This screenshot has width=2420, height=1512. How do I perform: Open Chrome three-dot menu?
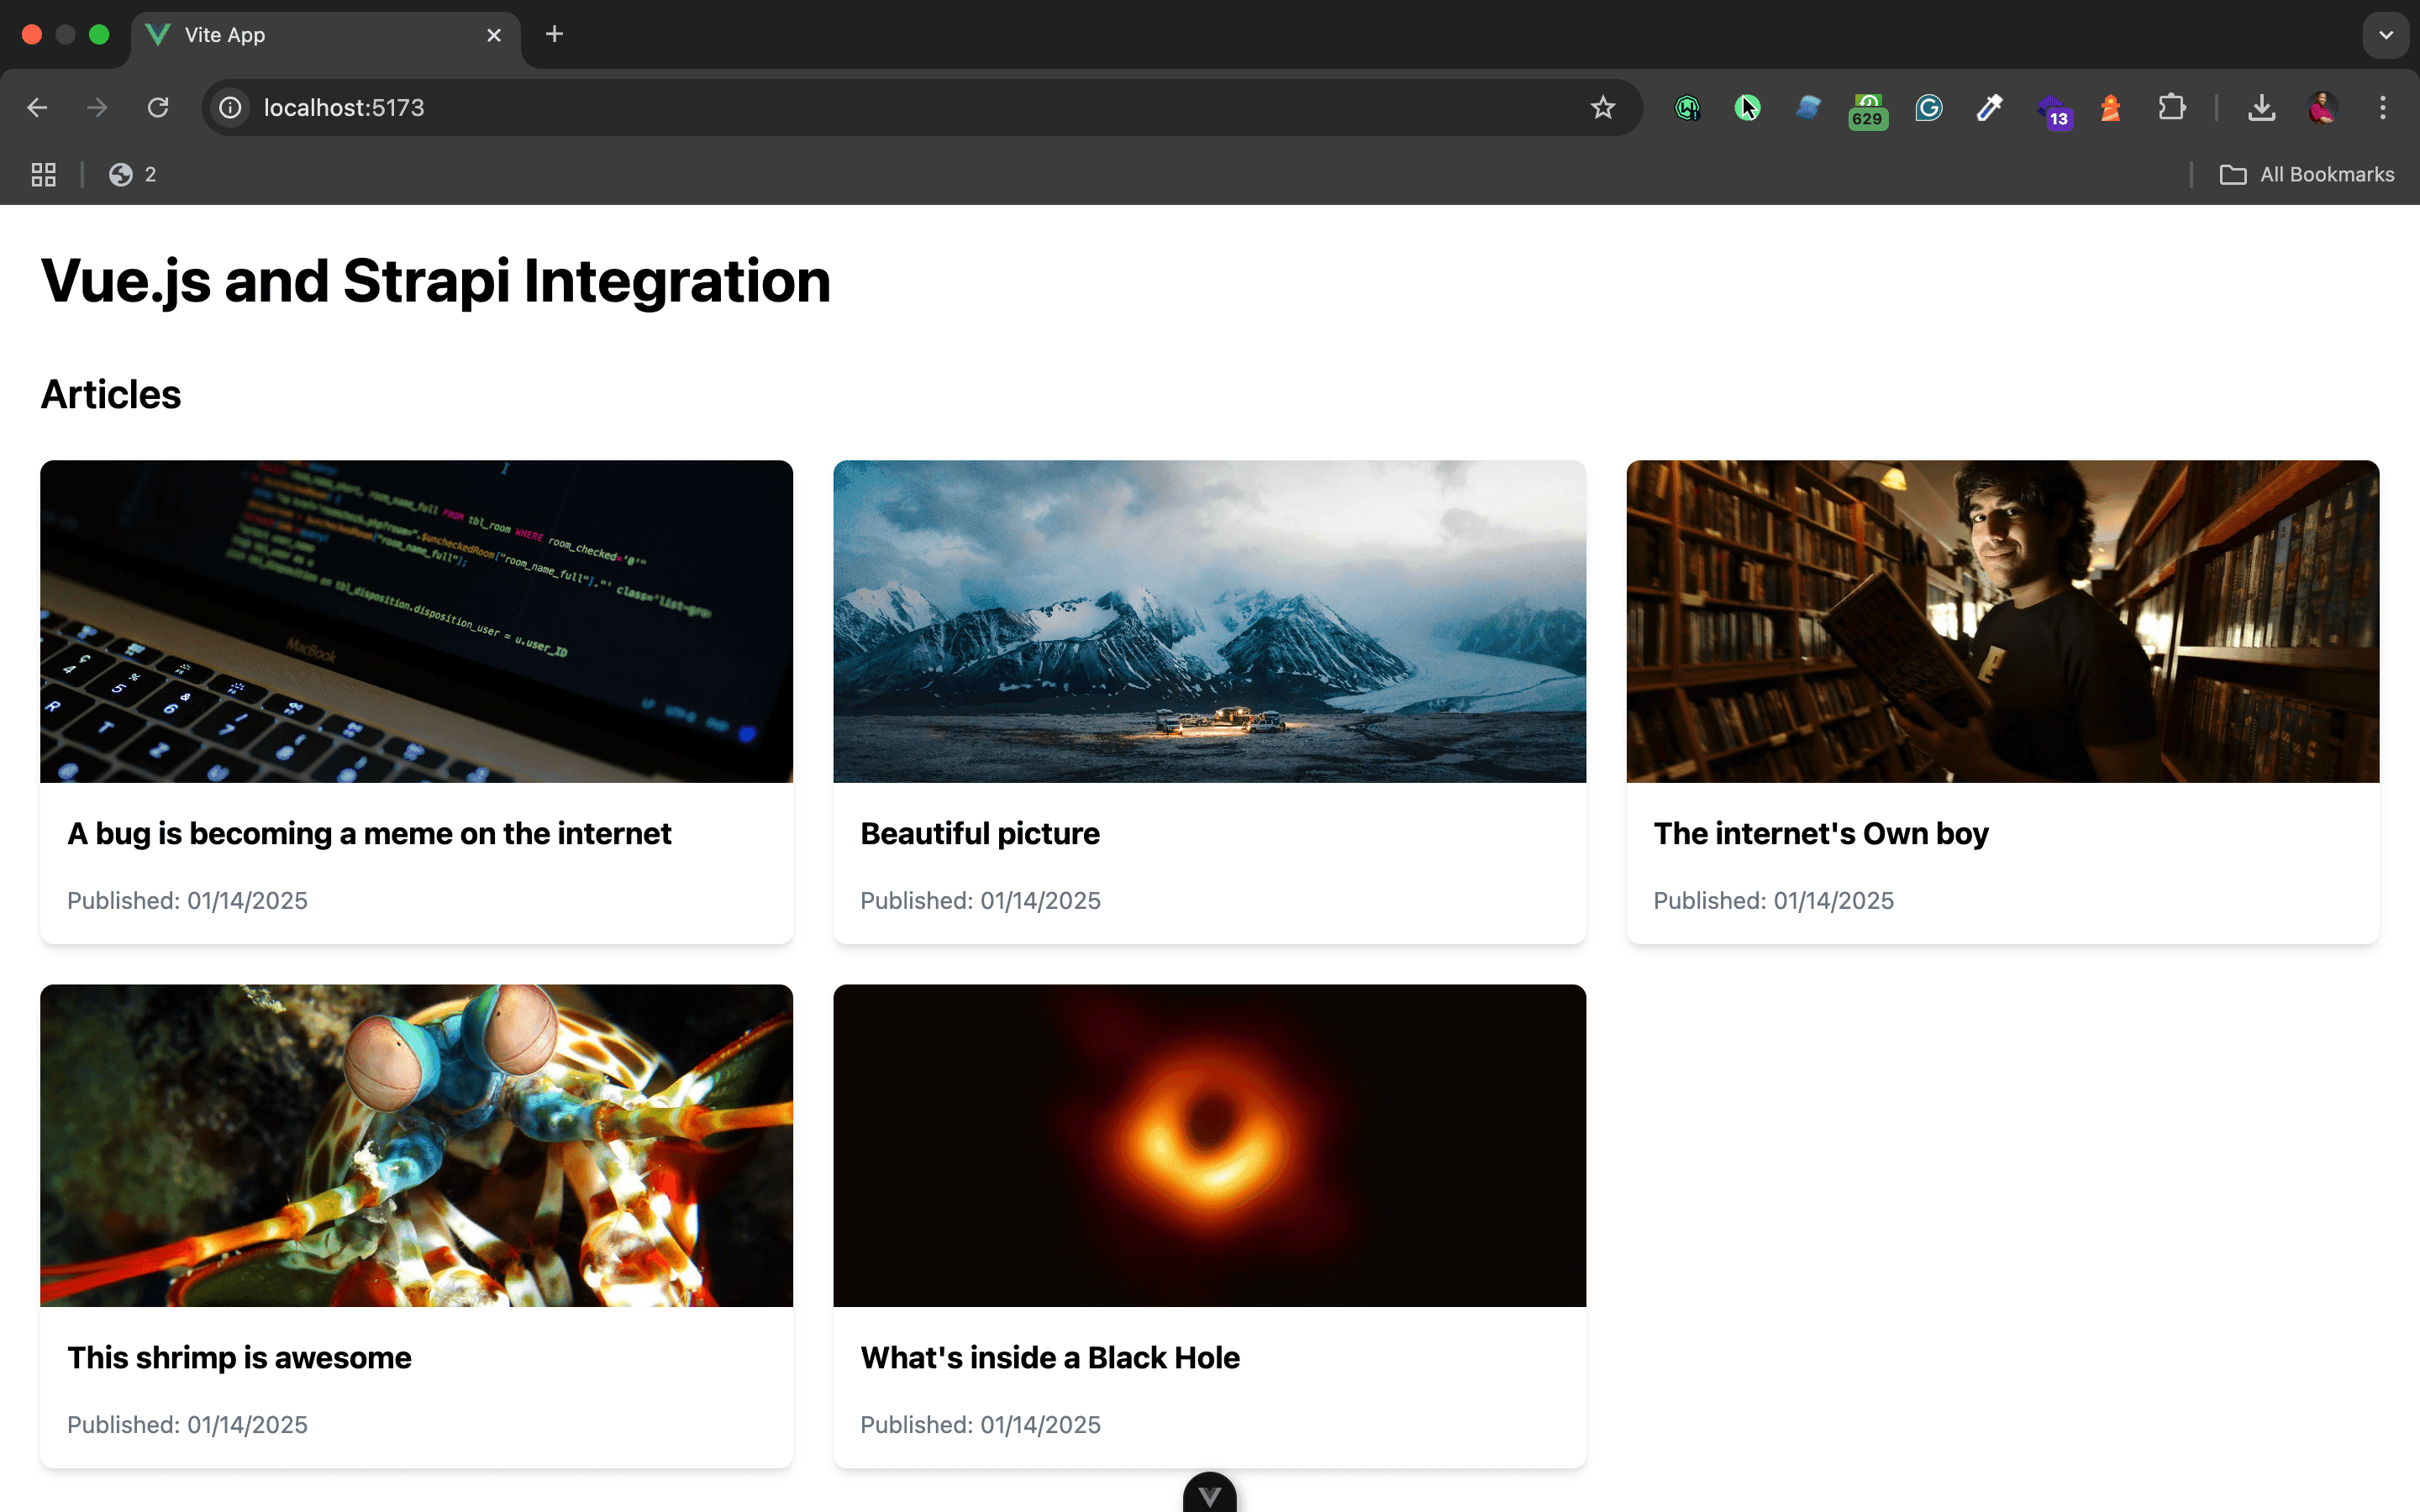2383,107
